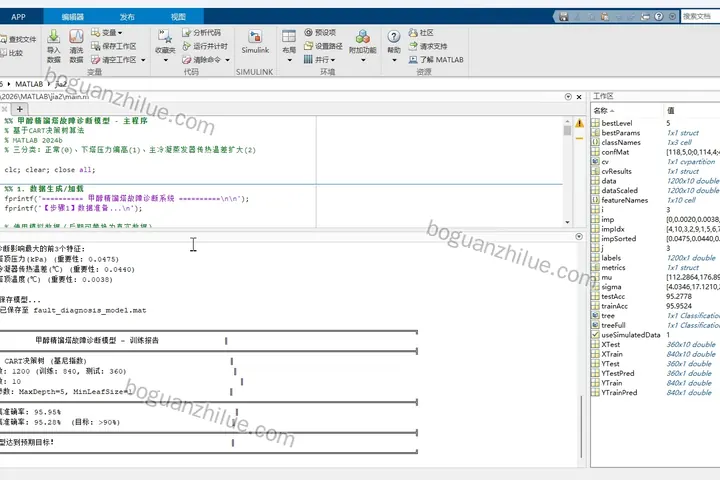
Task: Click the 名称 column header in workspace
Action: coord(603,110)
